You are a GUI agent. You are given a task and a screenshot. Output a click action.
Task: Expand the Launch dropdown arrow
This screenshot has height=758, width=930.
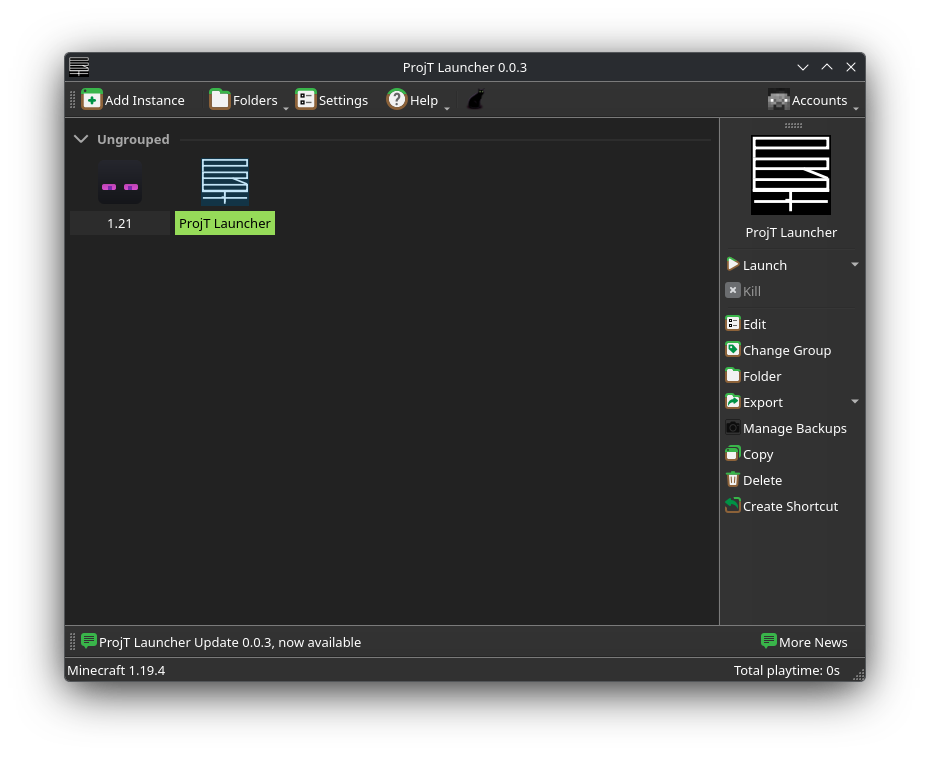[x=853, y=264]
